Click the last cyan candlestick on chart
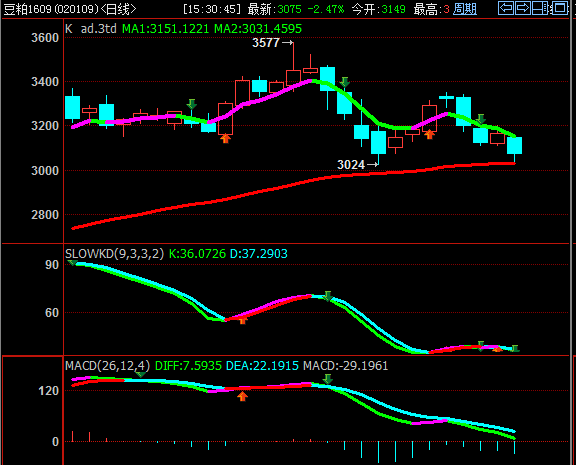This screenshot has height=465, width=576. [514, 145]
